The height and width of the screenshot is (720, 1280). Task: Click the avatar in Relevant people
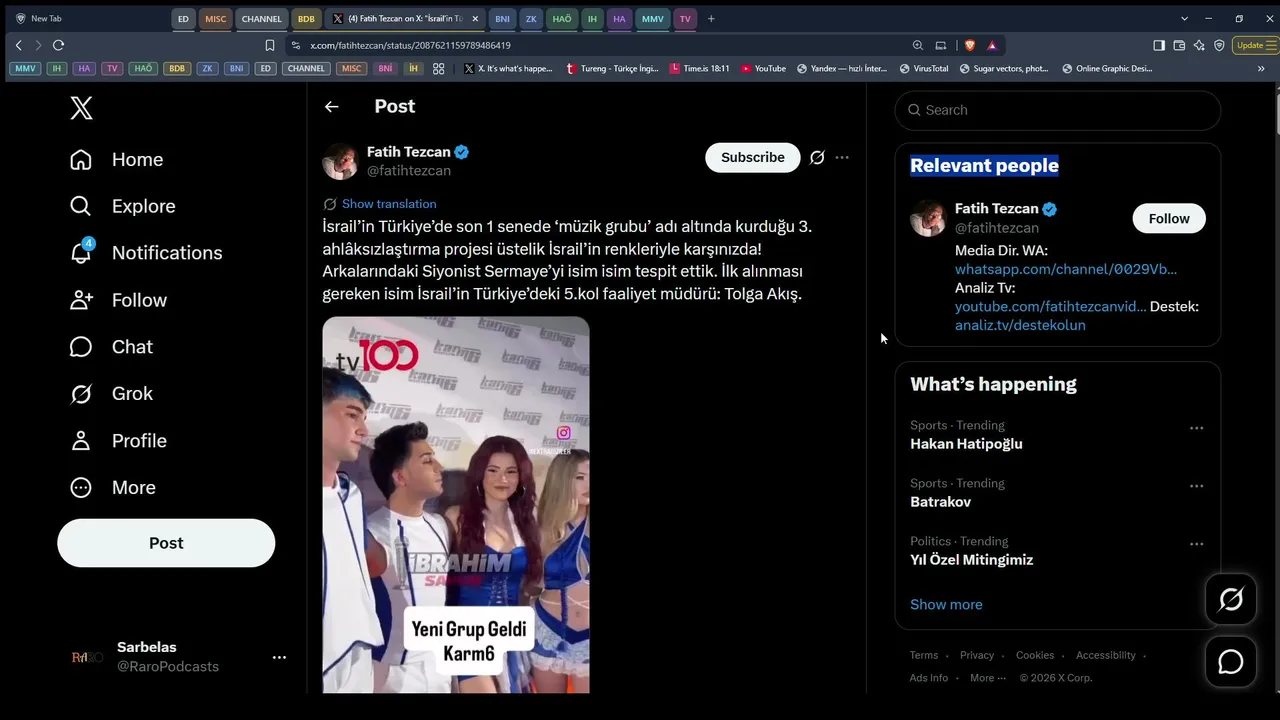click(x=928, y=218)
